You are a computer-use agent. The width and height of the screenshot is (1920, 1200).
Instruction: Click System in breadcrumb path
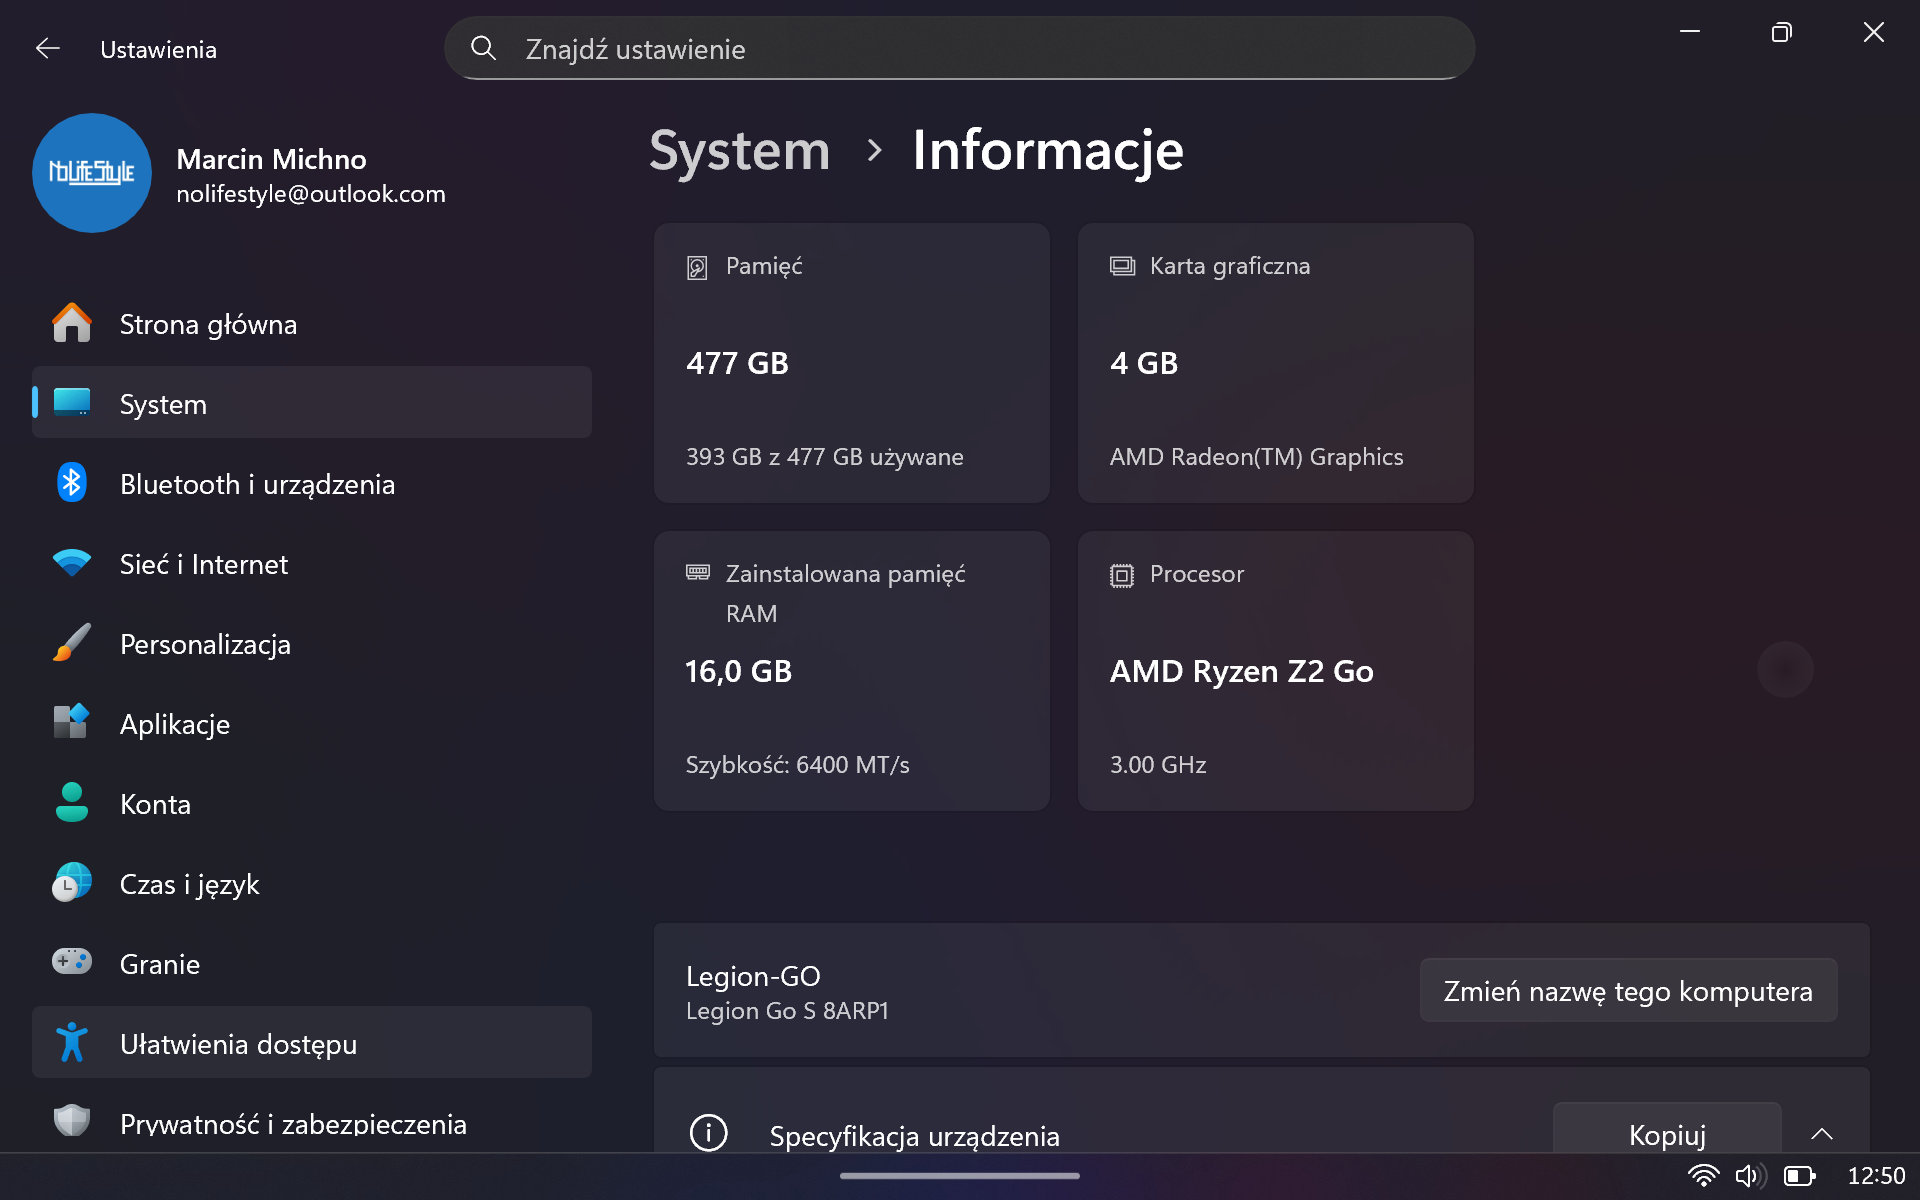point(739,151)
